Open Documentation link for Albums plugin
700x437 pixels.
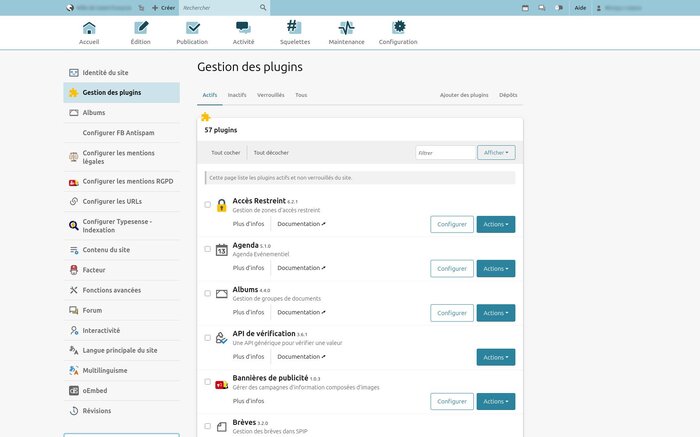coord(301,312)
